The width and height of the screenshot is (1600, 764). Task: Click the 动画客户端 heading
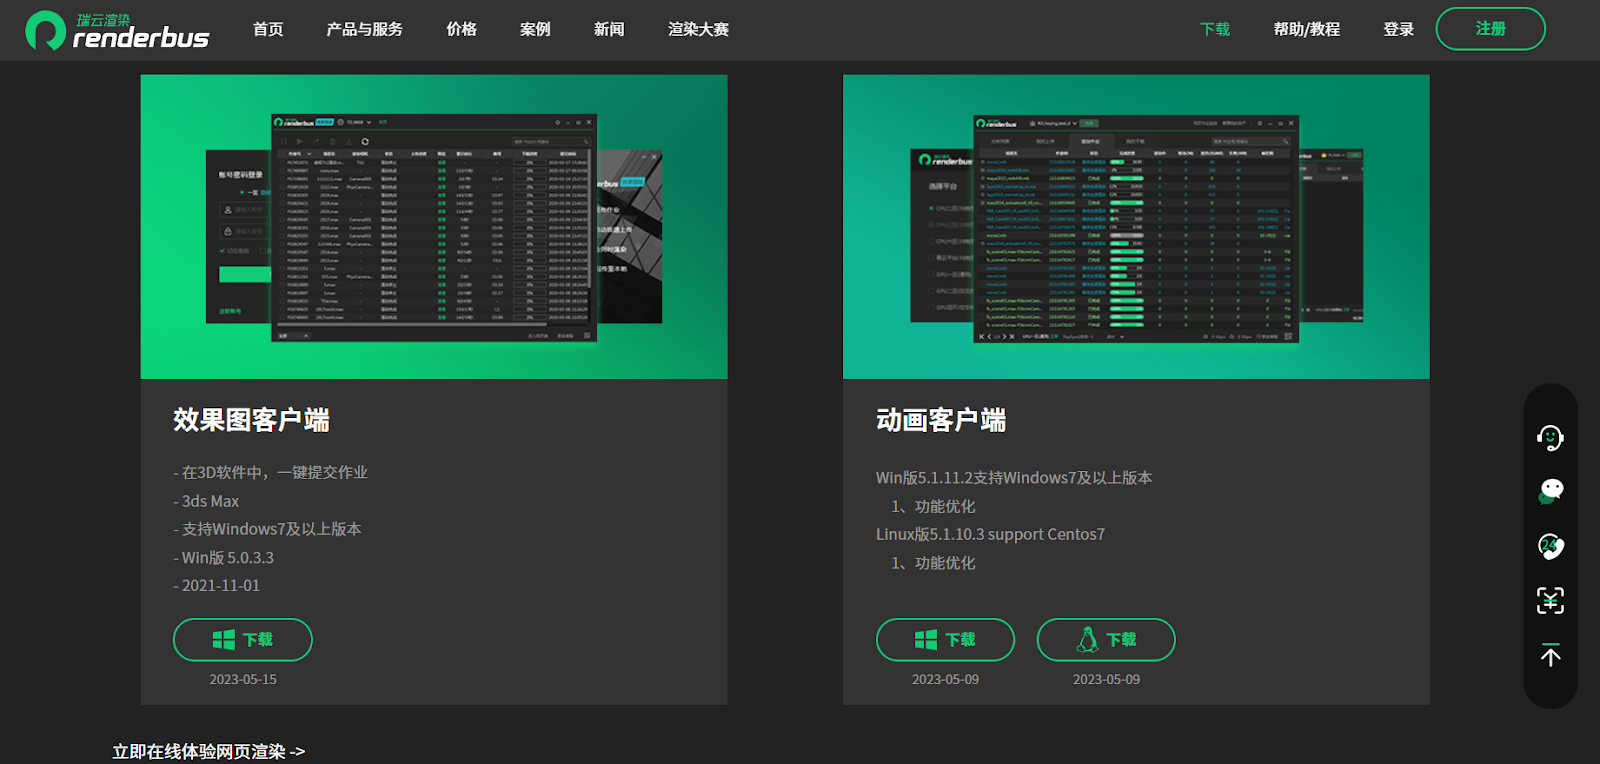coord(941,420)
